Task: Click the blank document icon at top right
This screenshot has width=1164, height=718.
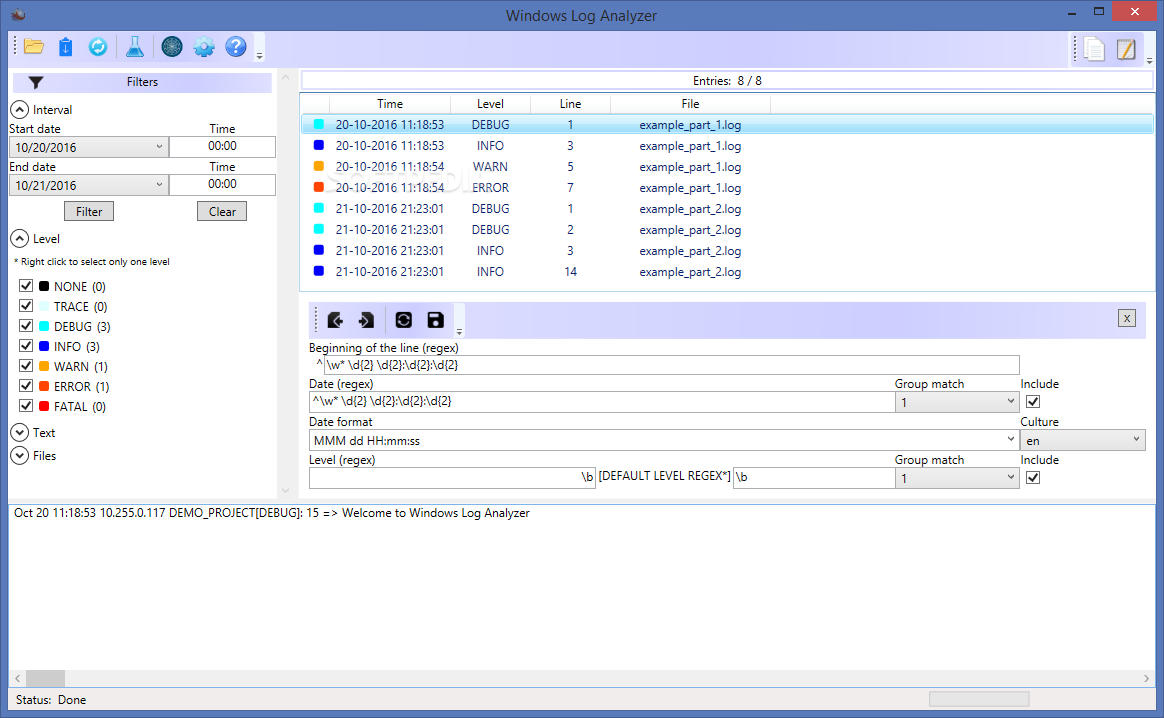Action: [1093, 49]
